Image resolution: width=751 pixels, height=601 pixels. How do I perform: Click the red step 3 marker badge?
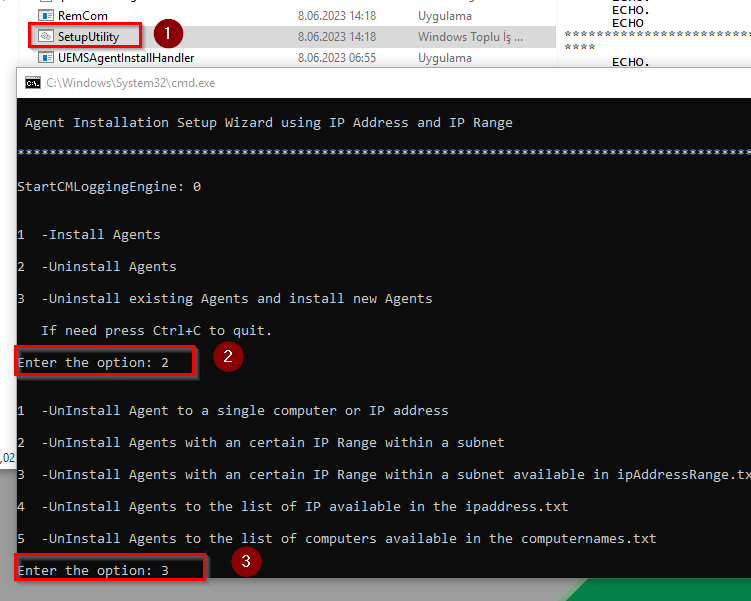point(246,561)
